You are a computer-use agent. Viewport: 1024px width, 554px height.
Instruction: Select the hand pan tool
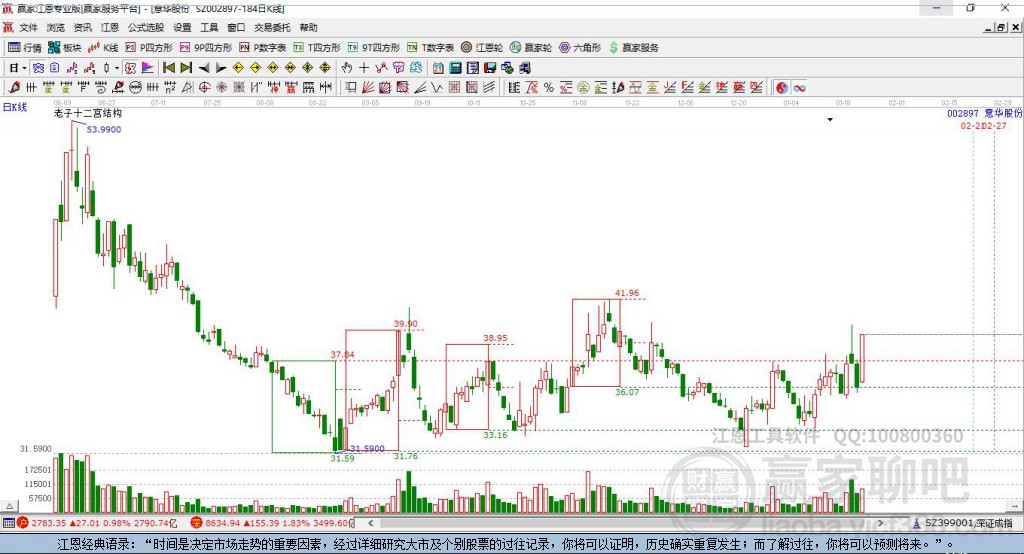347,68
